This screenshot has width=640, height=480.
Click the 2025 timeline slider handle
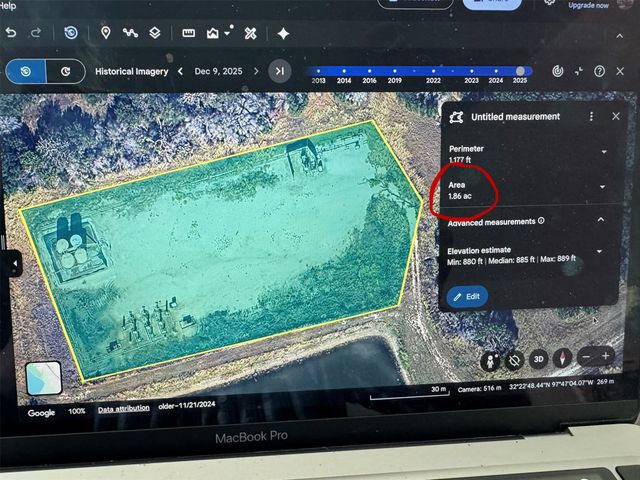point(520,71)
